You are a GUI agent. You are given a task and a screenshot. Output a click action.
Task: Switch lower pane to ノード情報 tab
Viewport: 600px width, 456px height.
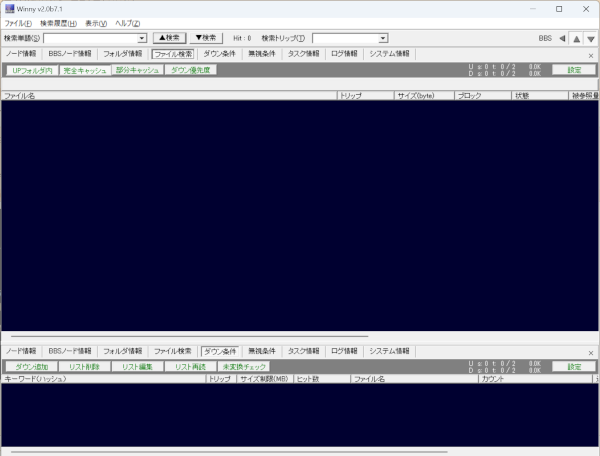coord(21,351)
